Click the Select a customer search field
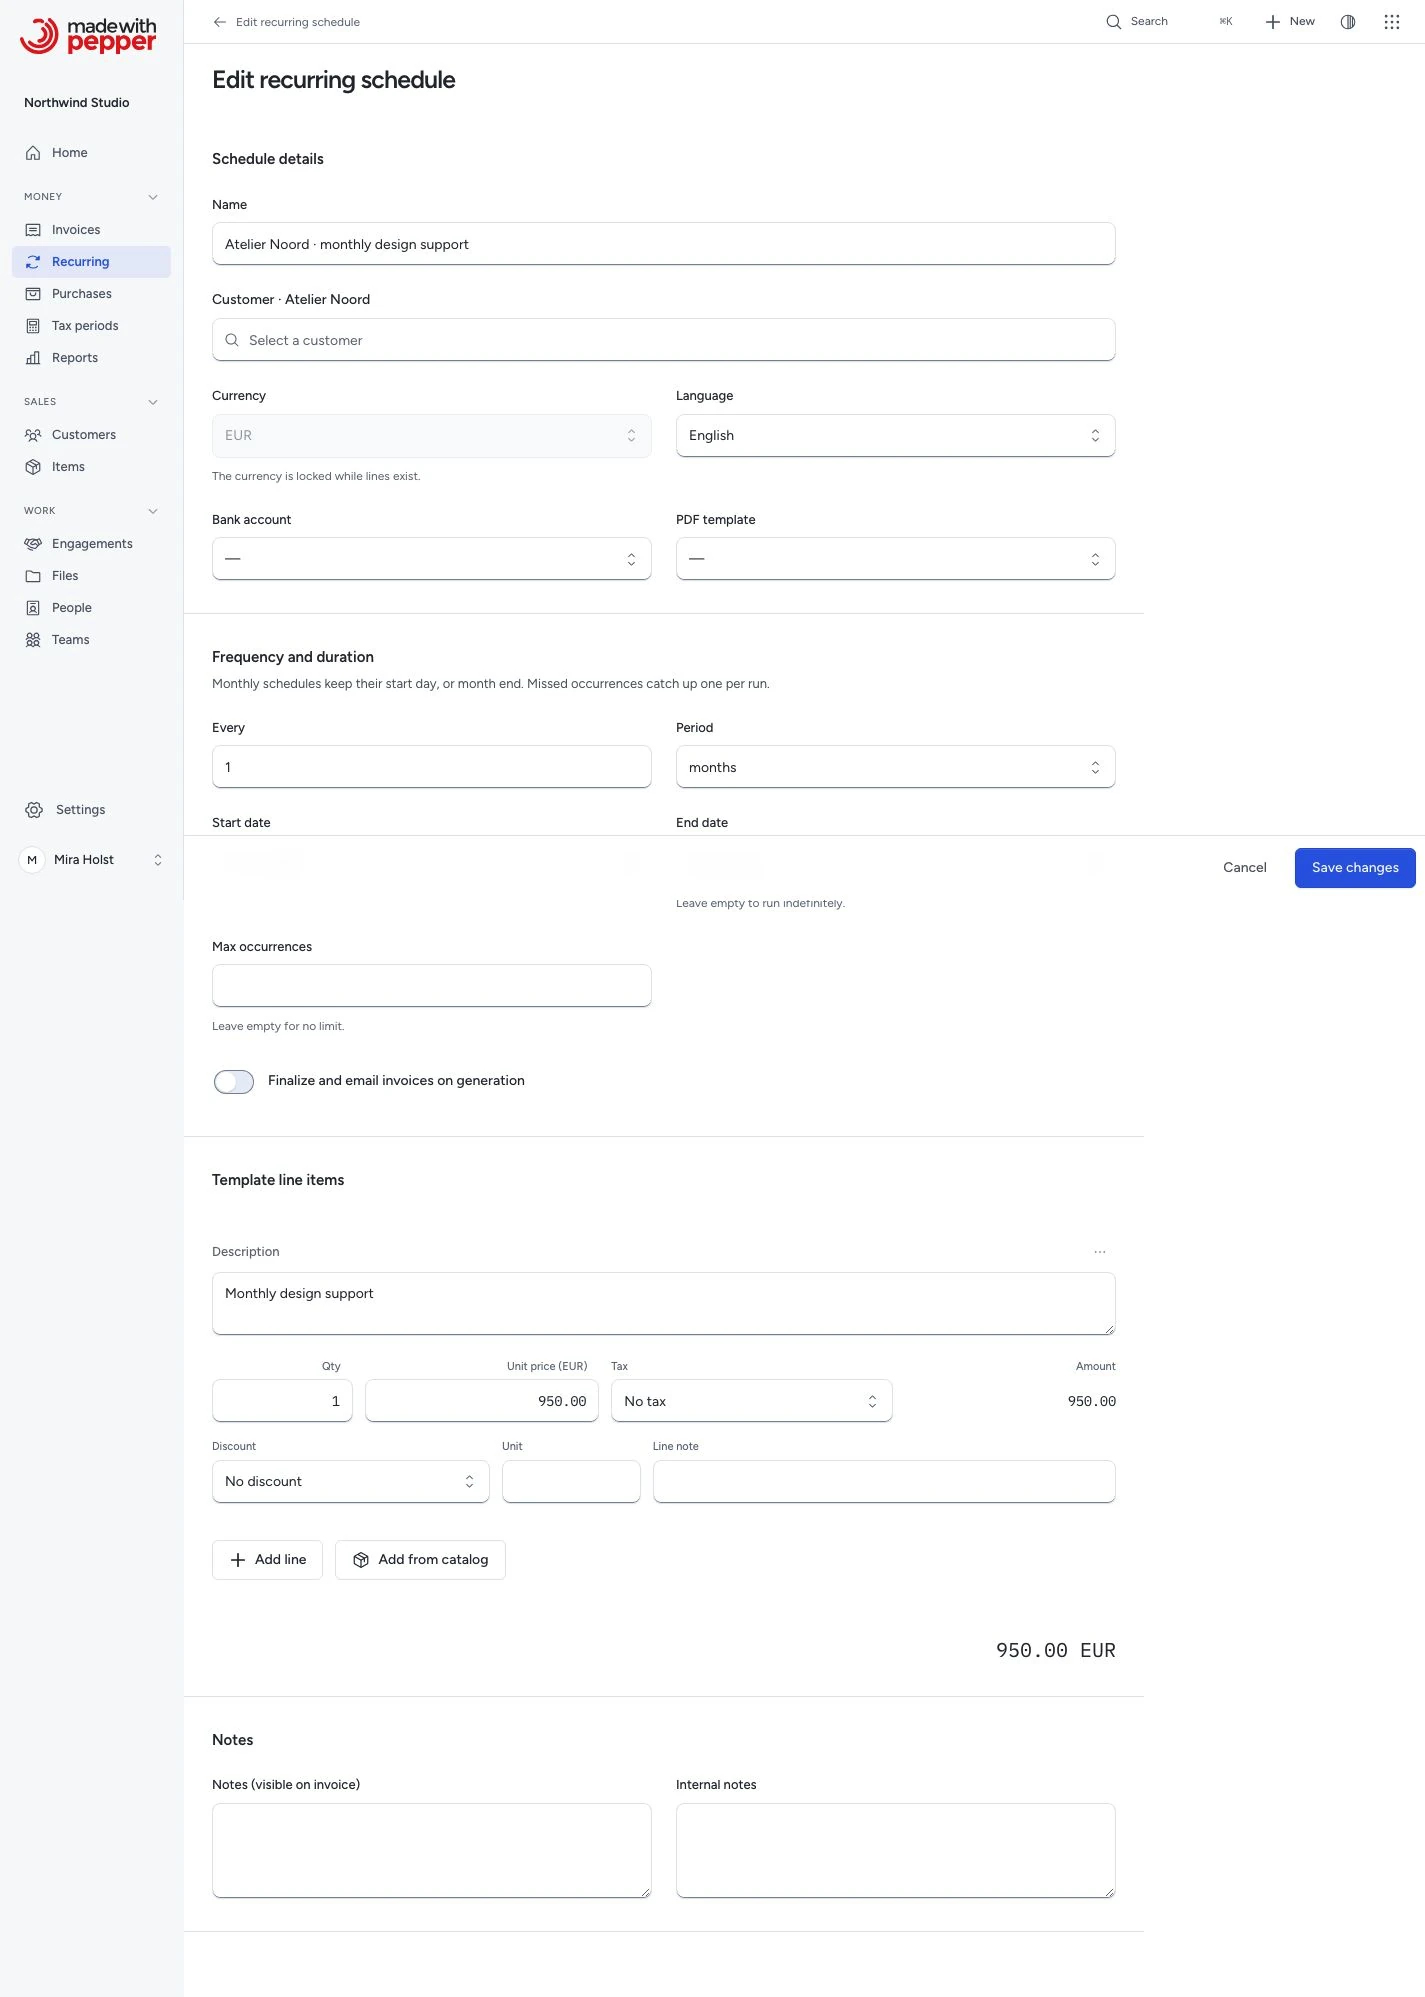Image resolution: width=1425 pixels, height=1997 pixels. 663,340
